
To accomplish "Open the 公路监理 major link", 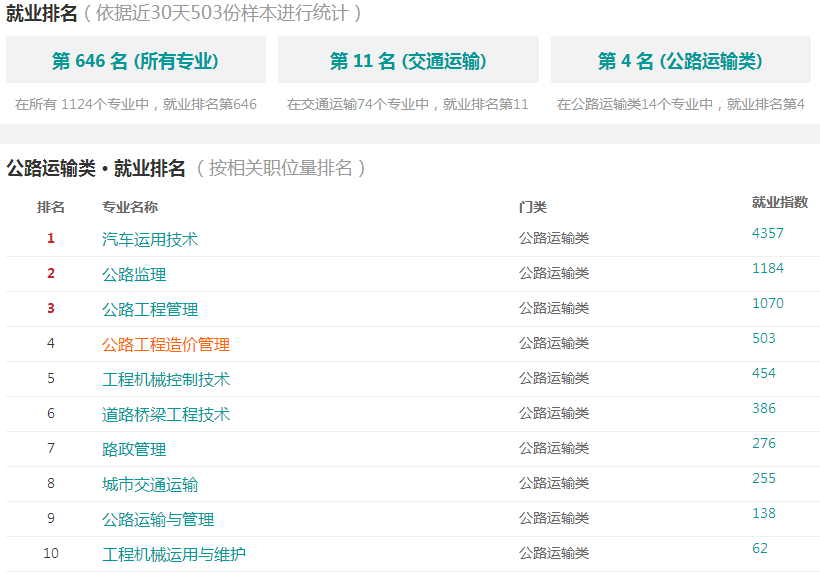I will pos(134,274).
